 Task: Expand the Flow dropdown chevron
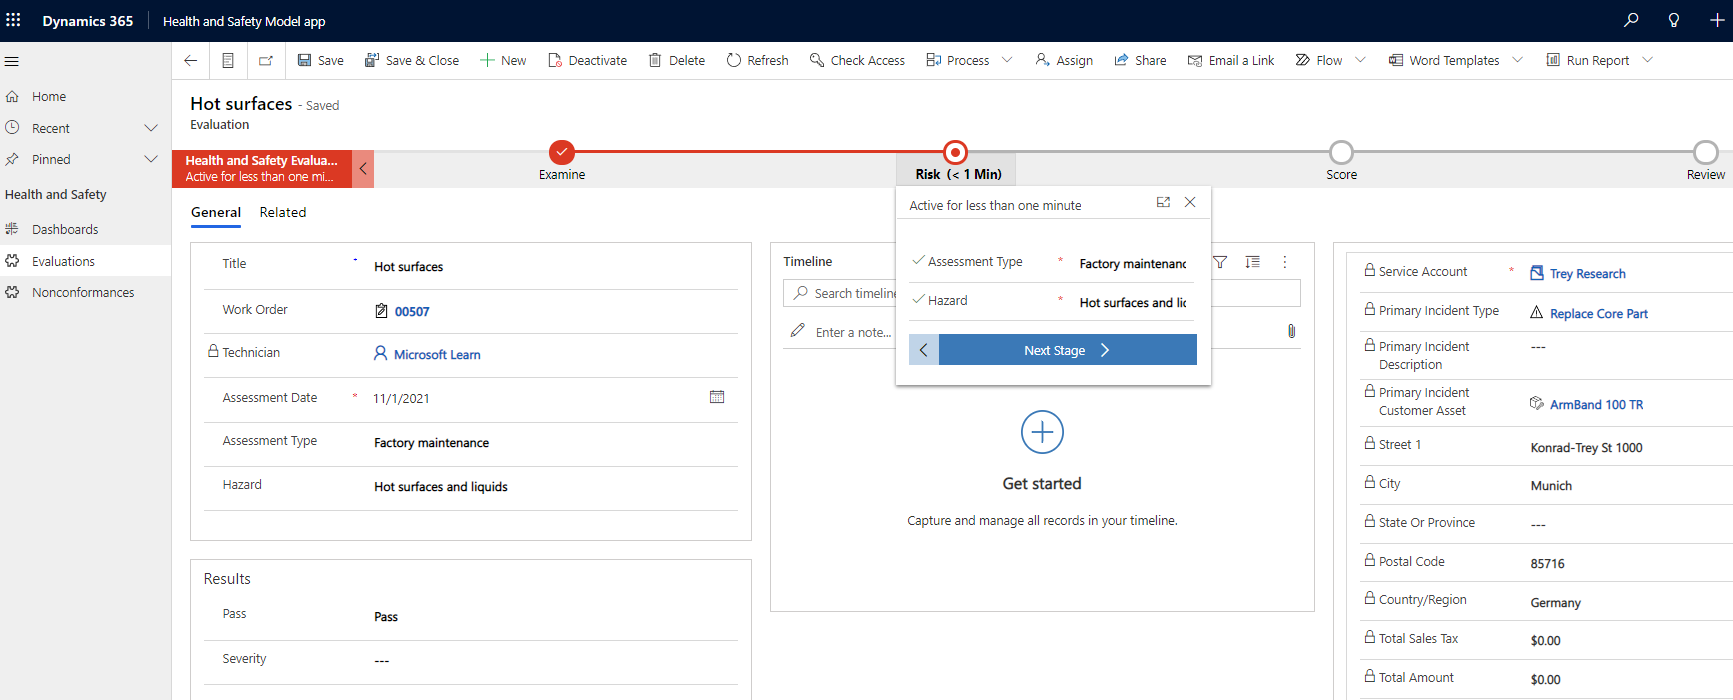[1360, 60]
